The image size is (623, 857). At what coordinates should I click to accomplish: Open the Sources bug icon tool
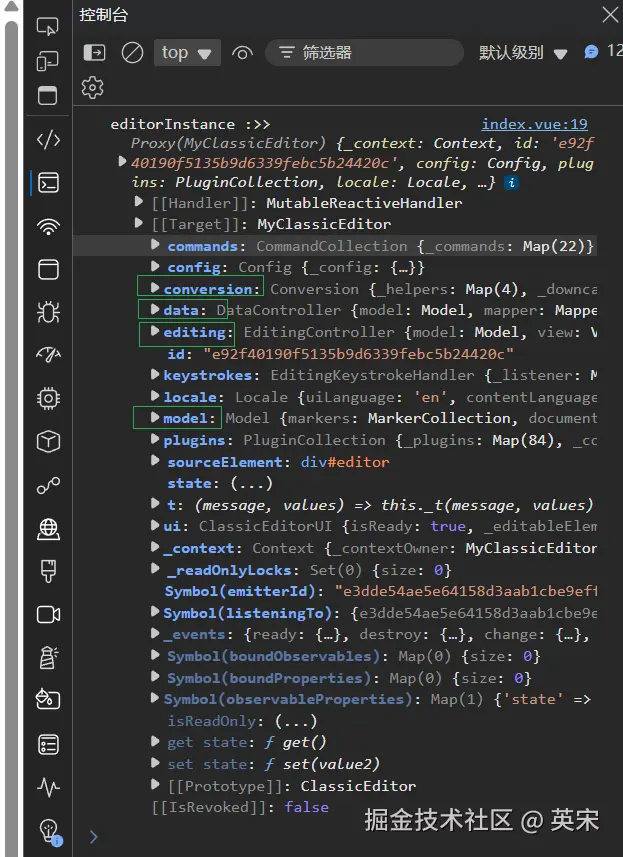(48, 312)
